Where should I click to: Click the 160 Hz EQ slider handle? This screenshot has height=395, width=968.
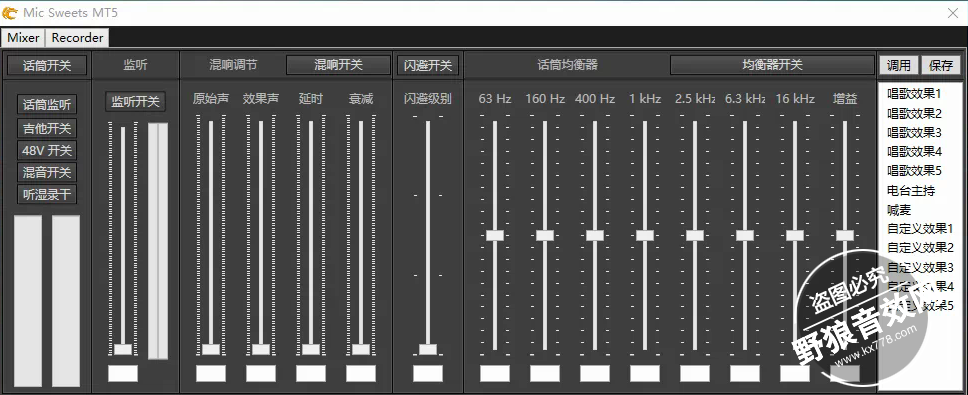tap(545, 235)
